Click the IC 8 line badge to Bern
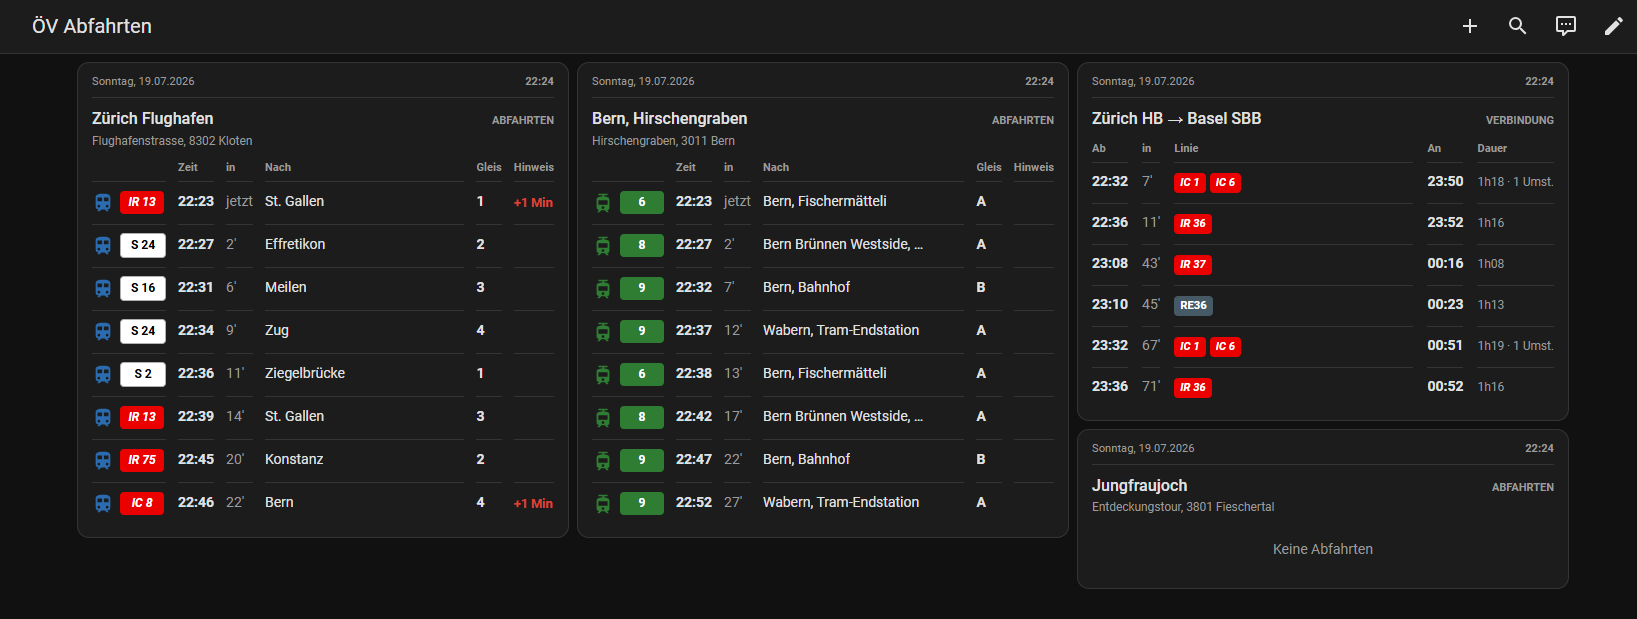The height and width of the screenshot is (619, 1637). tap(142, 503)
